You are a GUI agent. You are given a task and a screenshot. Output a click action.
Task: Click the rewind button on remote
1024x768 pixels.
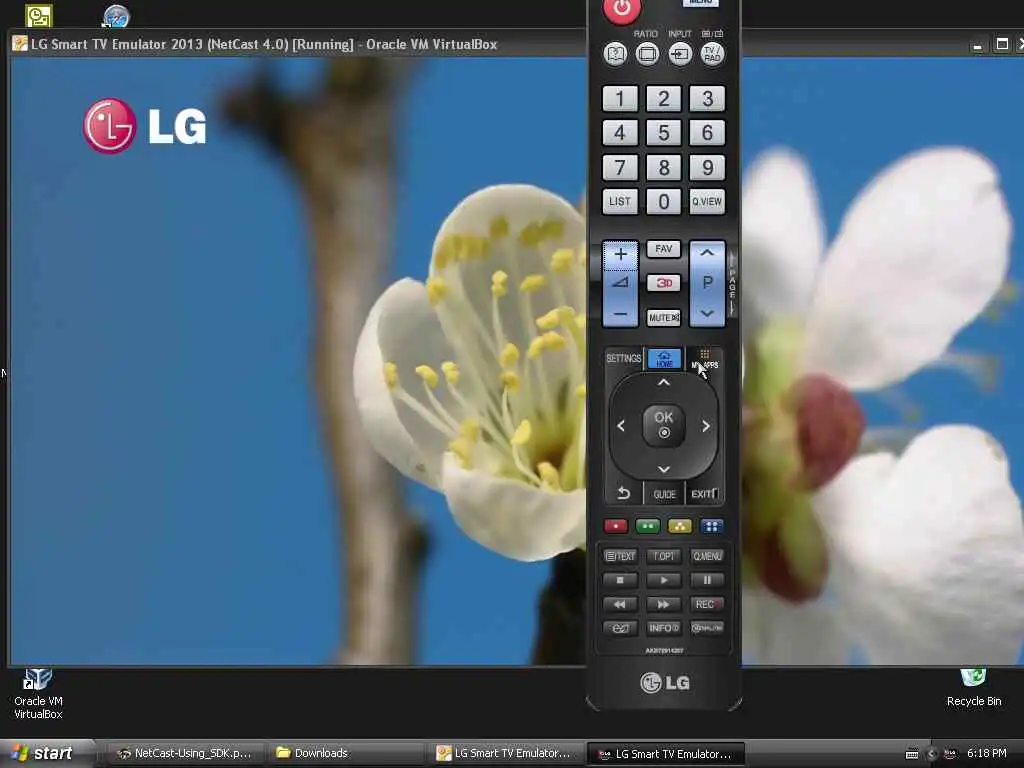(x=620, y=604)
